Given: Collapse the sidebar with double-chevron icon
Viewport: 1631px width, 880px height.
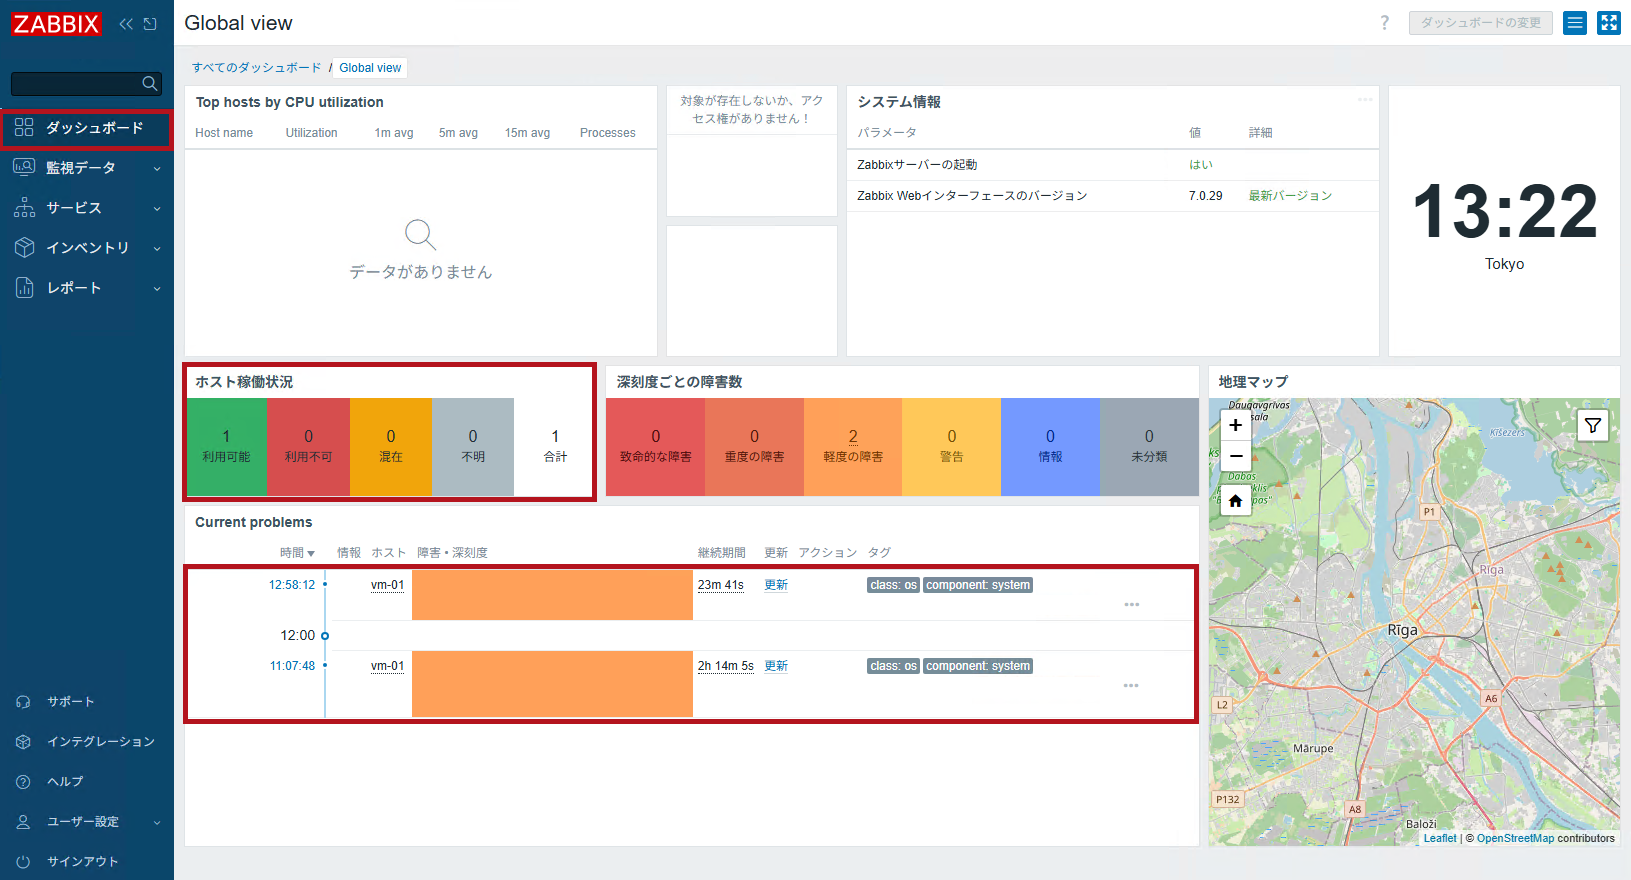Looking at the screenshot, I should pyautogui.click(x=126, y=24).
